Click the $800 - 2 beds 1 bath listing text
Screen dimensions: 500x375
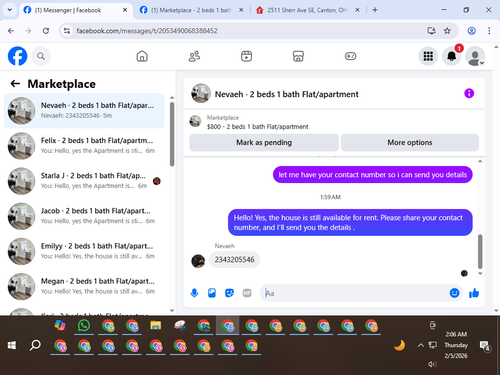coord(257,127)
